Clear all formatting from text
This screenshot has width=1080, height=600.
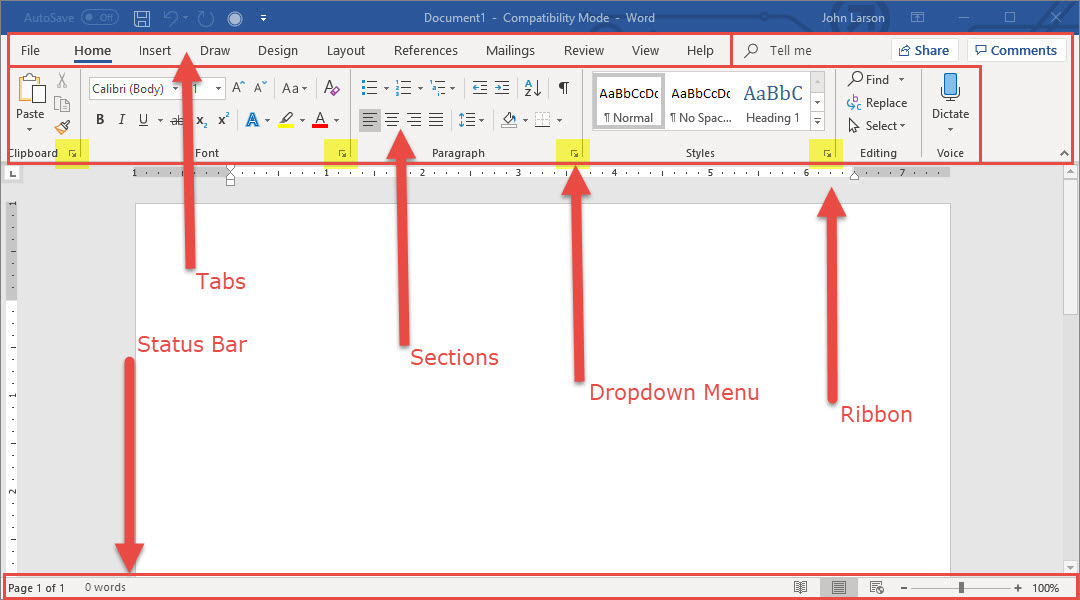point(332,88)
